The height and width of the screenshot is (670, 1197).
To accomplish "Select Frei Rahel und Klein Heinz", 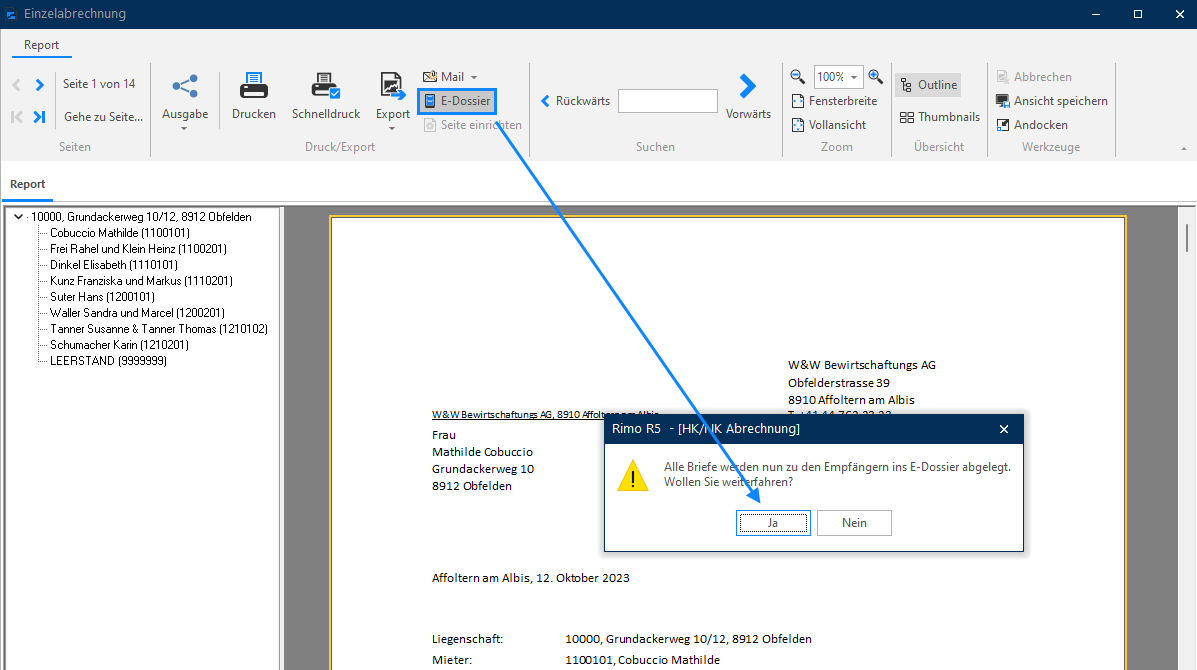I will [138, 249].
